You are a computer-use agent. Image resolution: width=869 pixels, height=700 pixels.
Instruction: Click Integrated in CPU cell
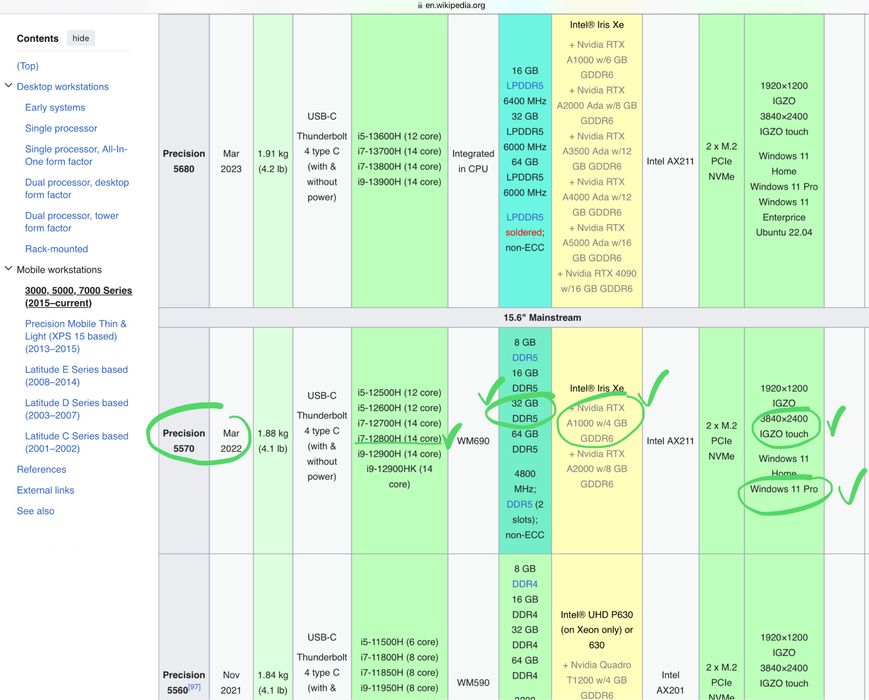pos(473,161)
